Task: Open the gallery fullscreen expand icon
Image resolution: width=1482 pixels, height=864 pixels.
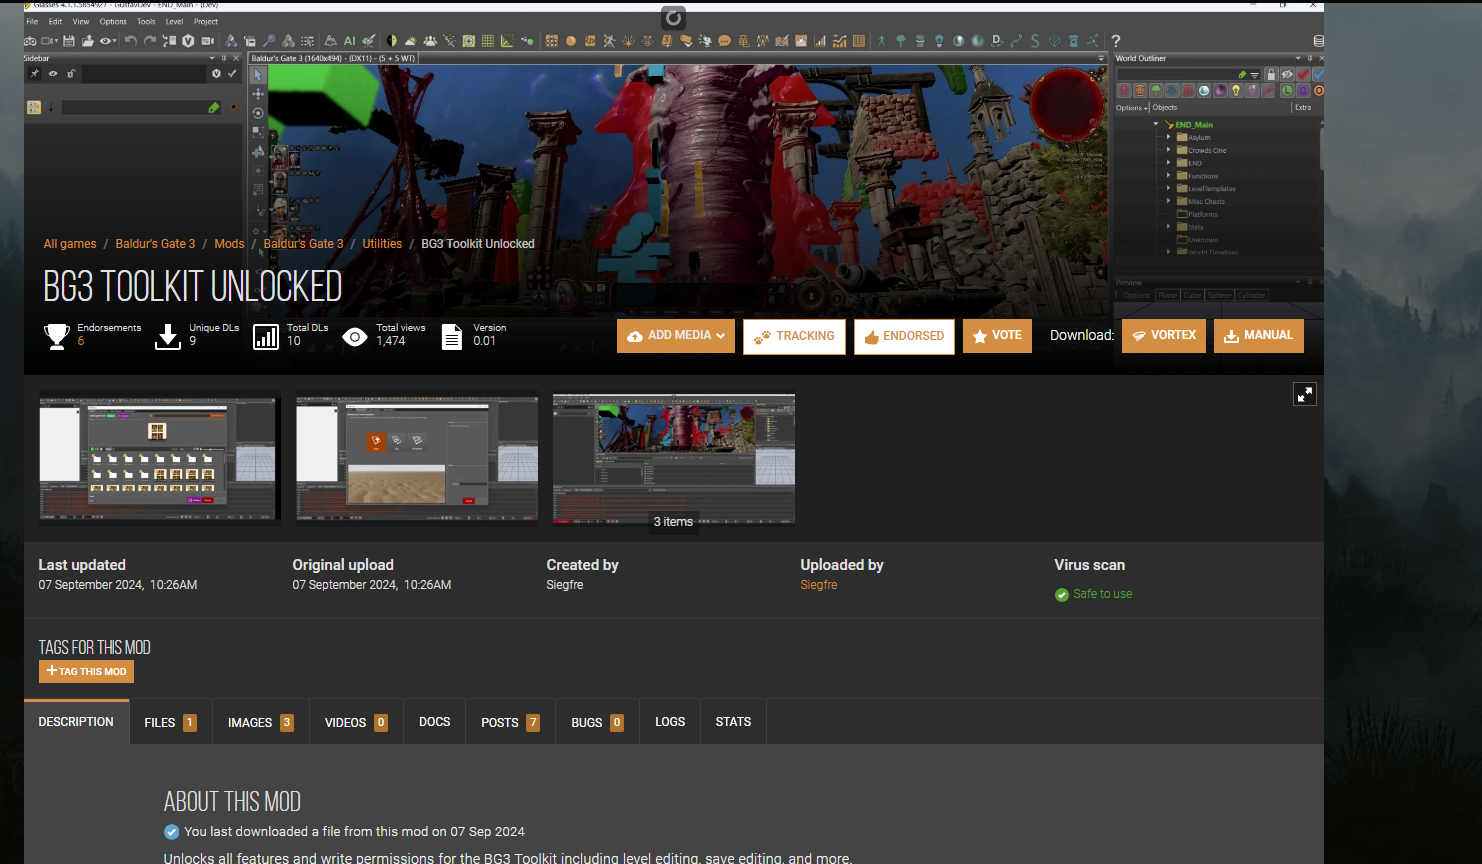Action: pos(1305,394)
